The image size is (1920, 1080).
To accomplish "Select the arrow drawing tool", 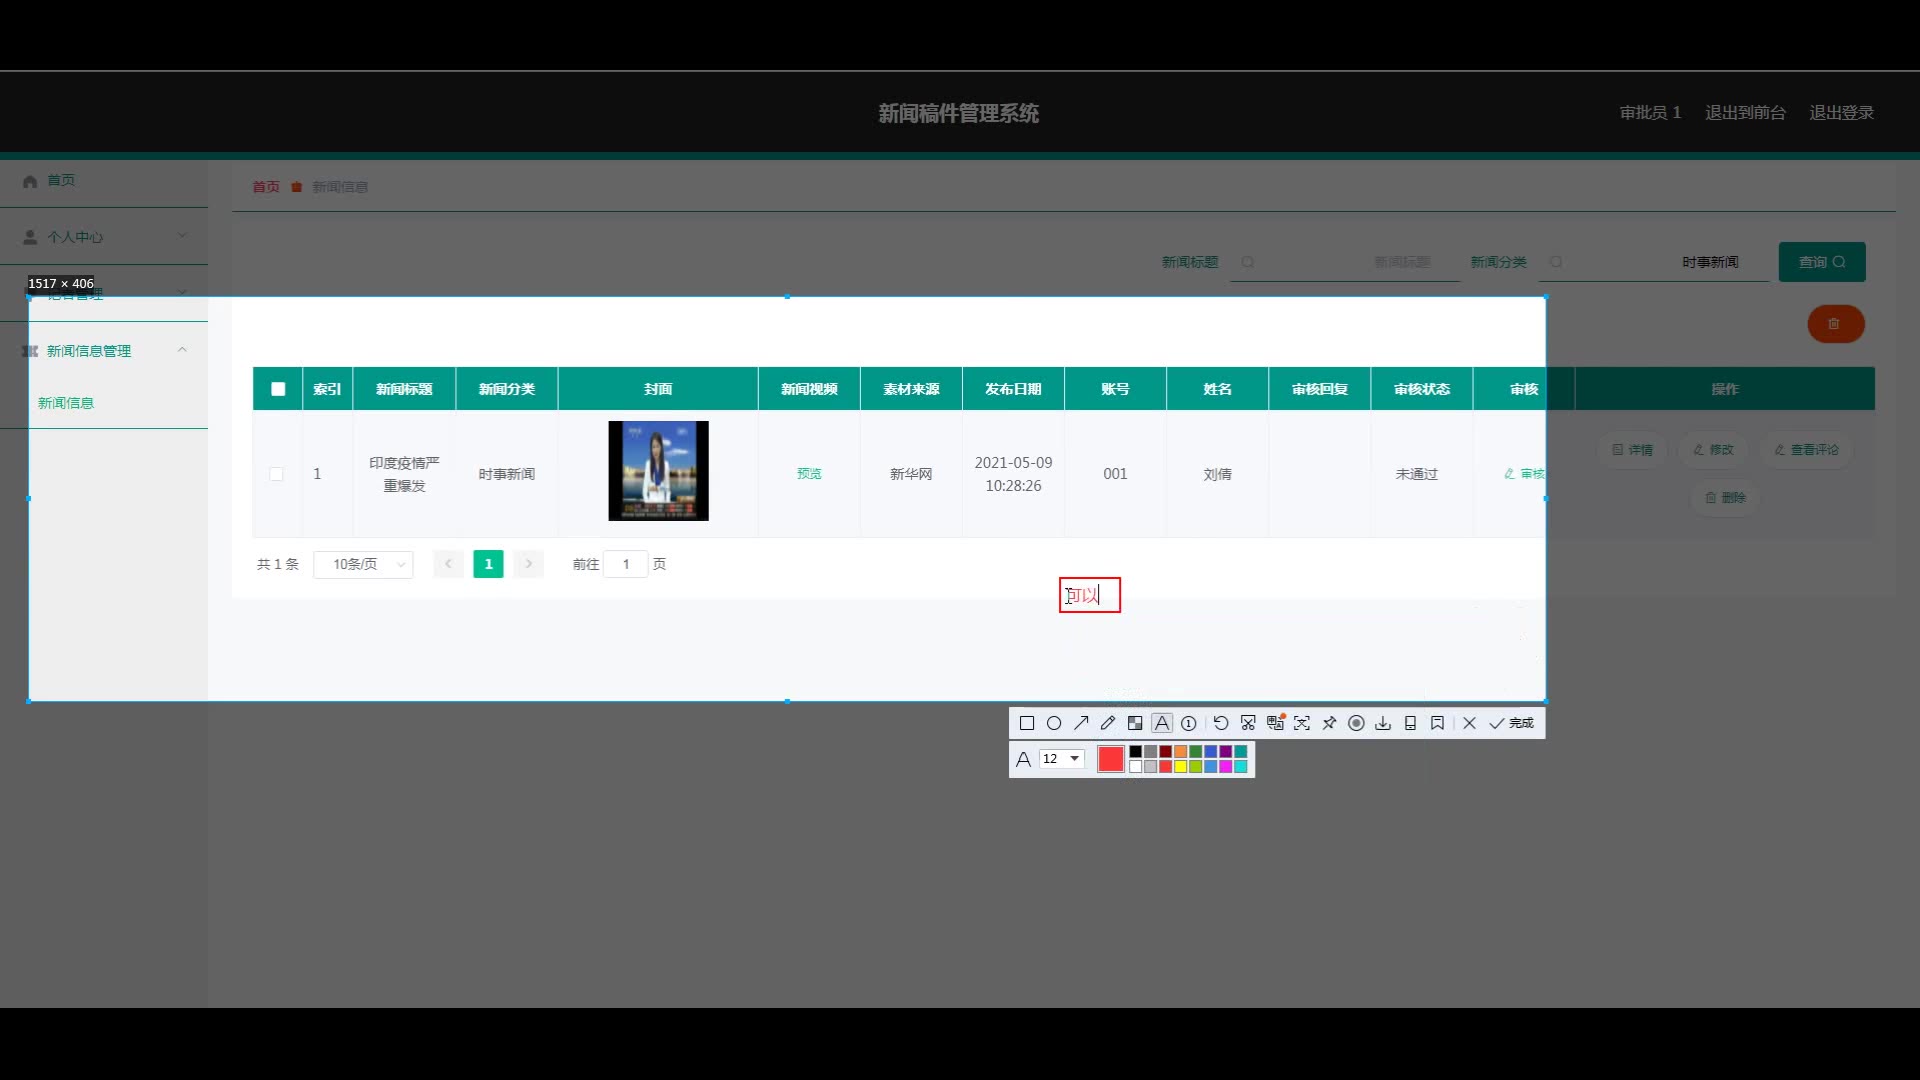I will [1081, 723].
